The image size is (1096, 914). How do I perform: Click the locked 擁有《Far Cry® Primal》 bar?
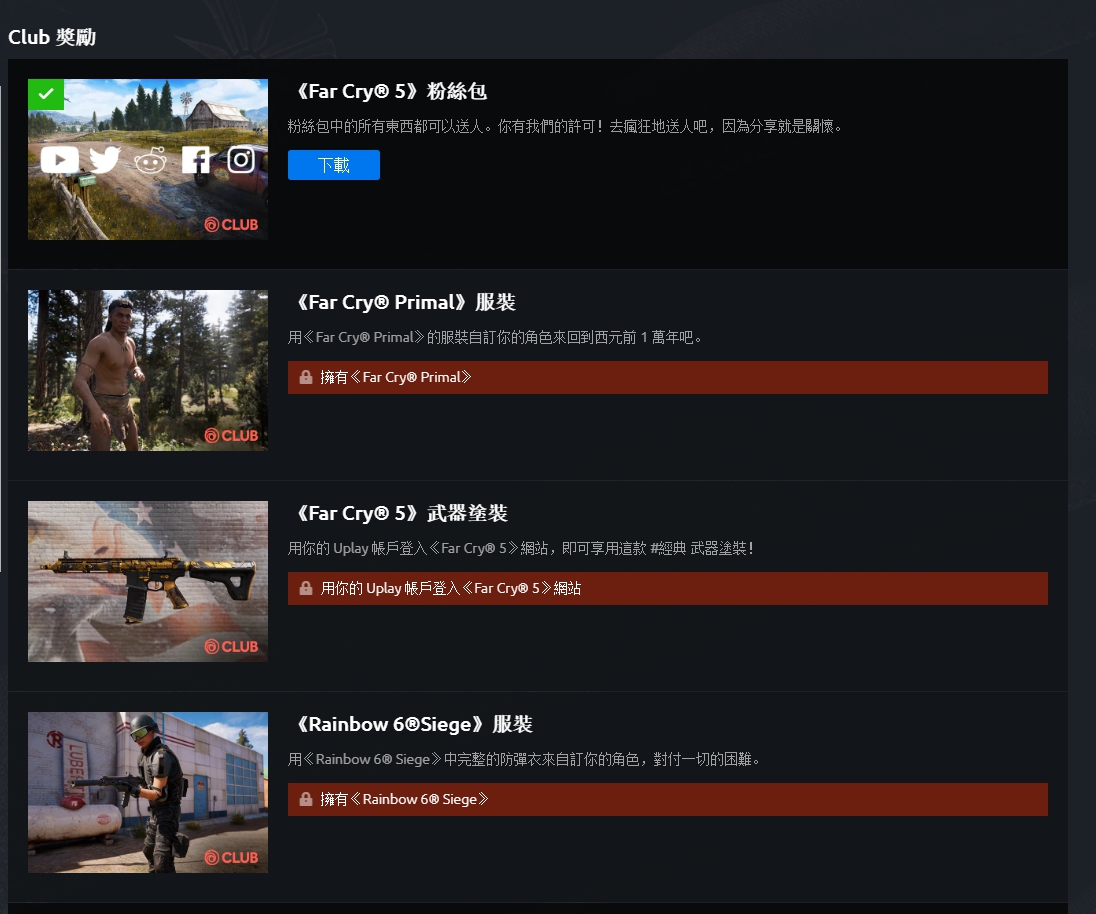point(668,377)
